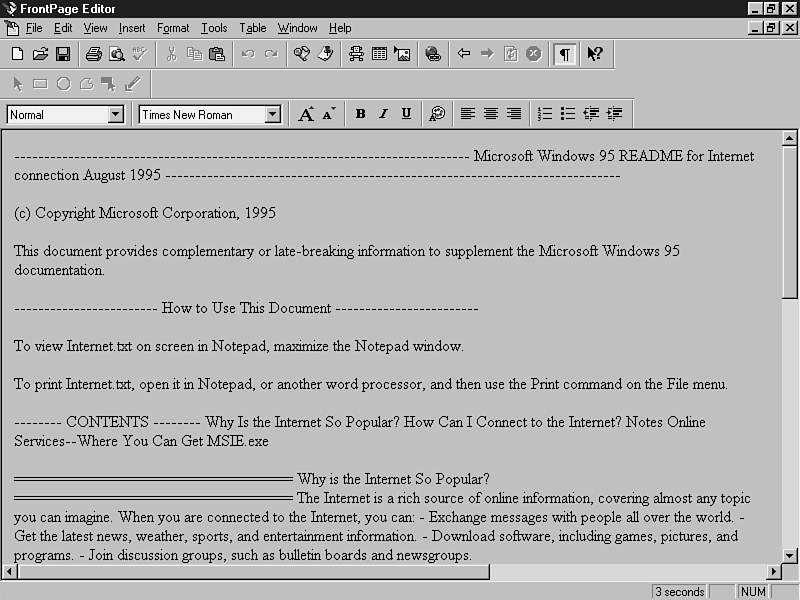800x600 pixels.
Task: Click the Print icon
Action: click(x=93, y=54)
